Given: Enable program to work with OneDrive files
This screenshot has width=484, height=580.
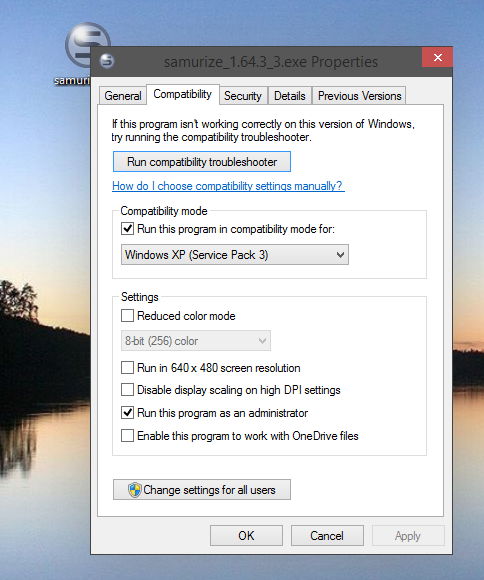Looking at the screenshot, I should (x=127, y=435).
